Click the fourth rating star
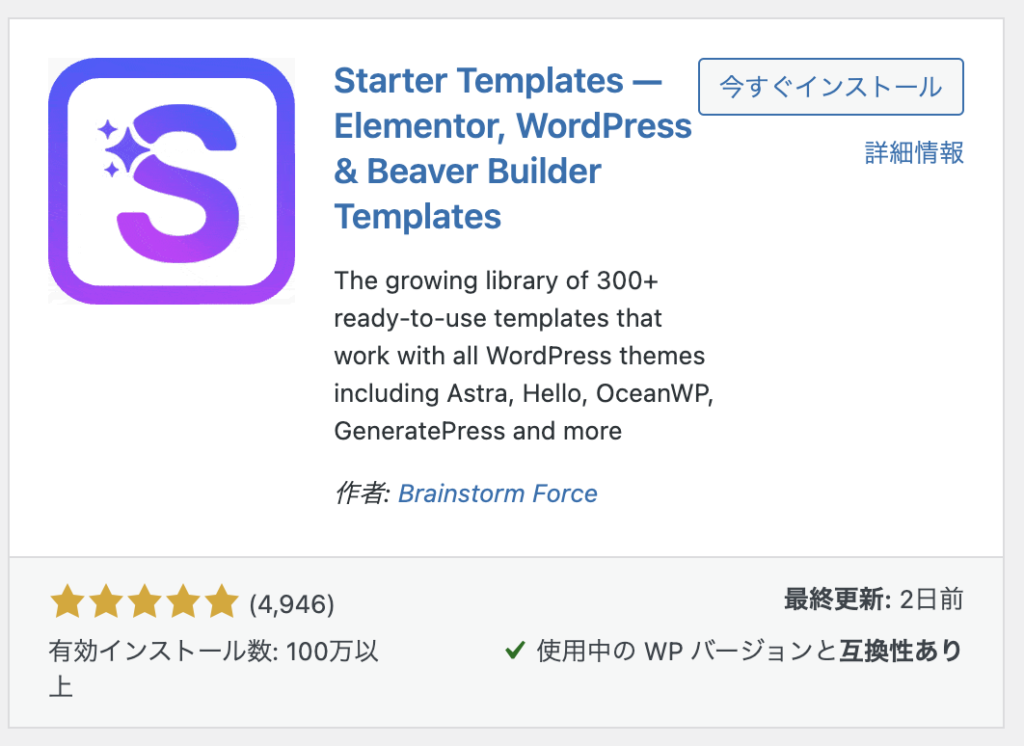Viewport: 1024px width, 746px height. 181,603
